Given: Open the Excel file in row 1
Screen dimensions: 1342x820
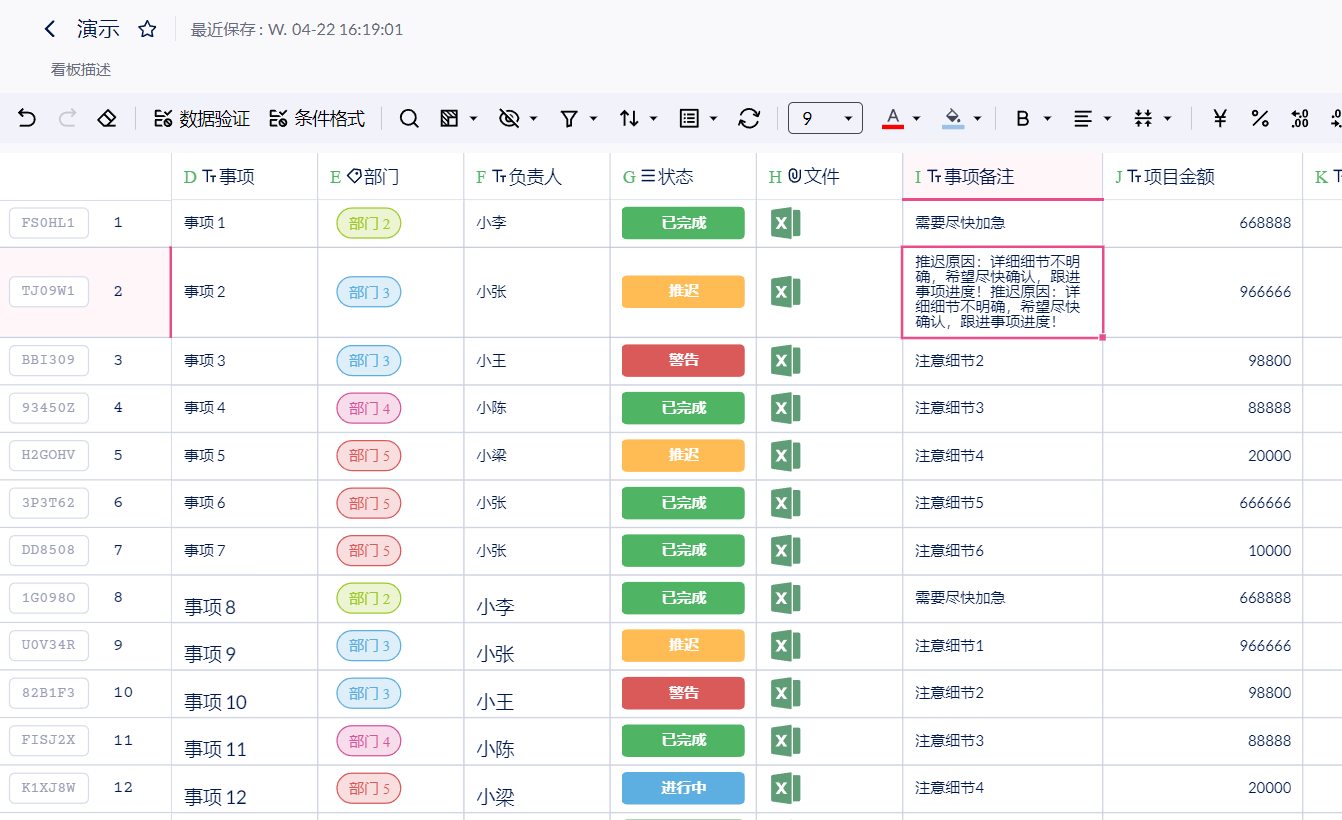Looking at the screenshot, I should pyautogui.click(x=785, y=223).
